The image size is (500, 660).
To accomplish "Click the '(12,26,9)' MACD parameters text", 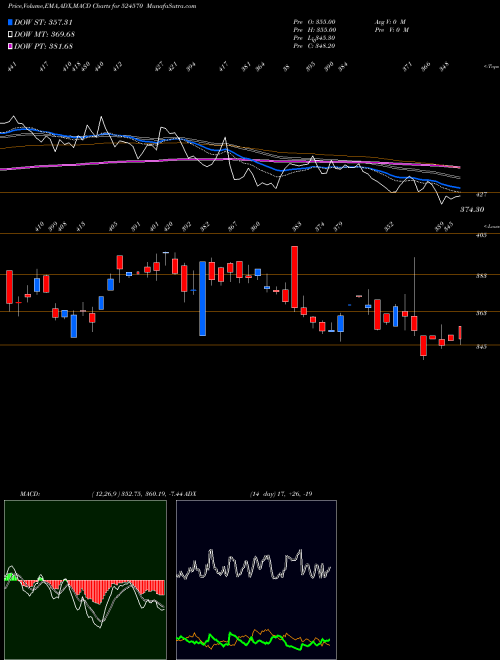I will coord(105,493).
